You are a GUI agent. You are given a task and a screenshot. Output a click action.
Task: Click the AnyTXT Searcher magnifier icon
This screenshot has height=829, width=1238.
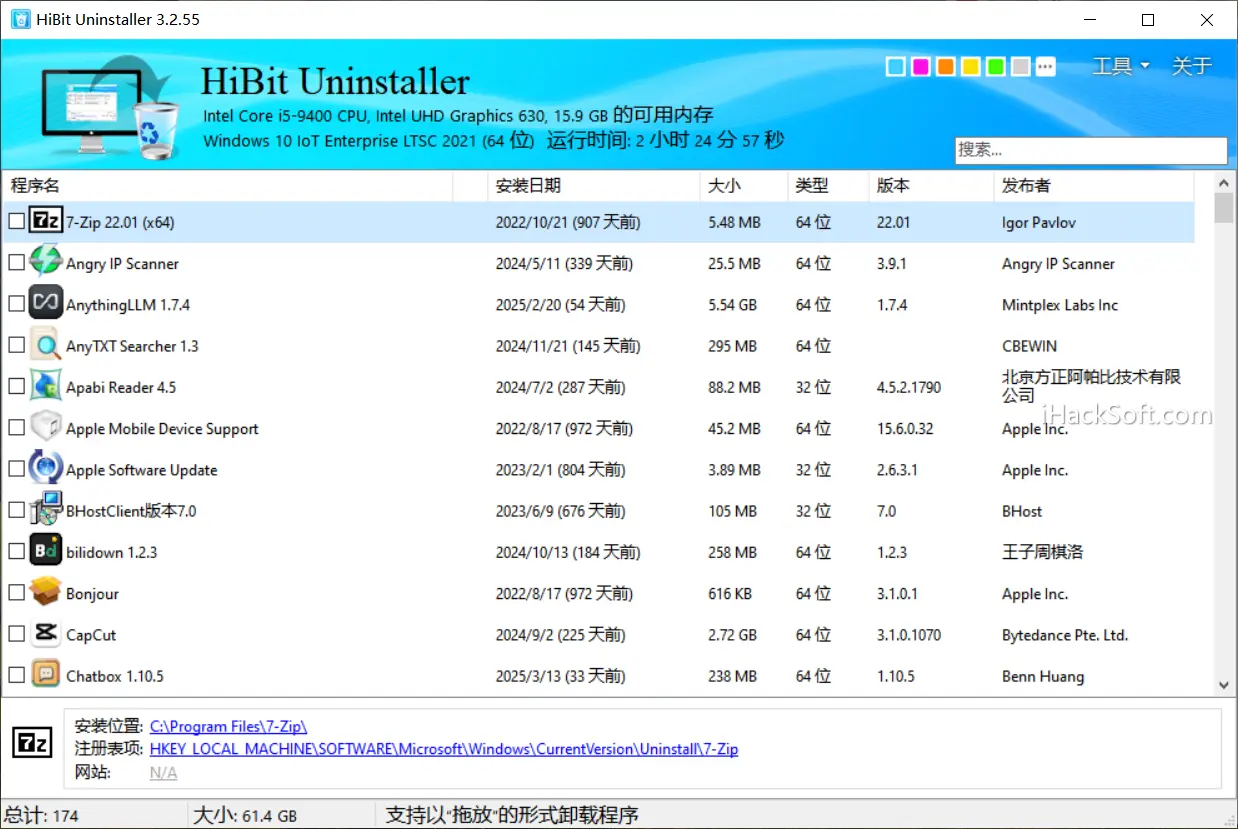45,345
